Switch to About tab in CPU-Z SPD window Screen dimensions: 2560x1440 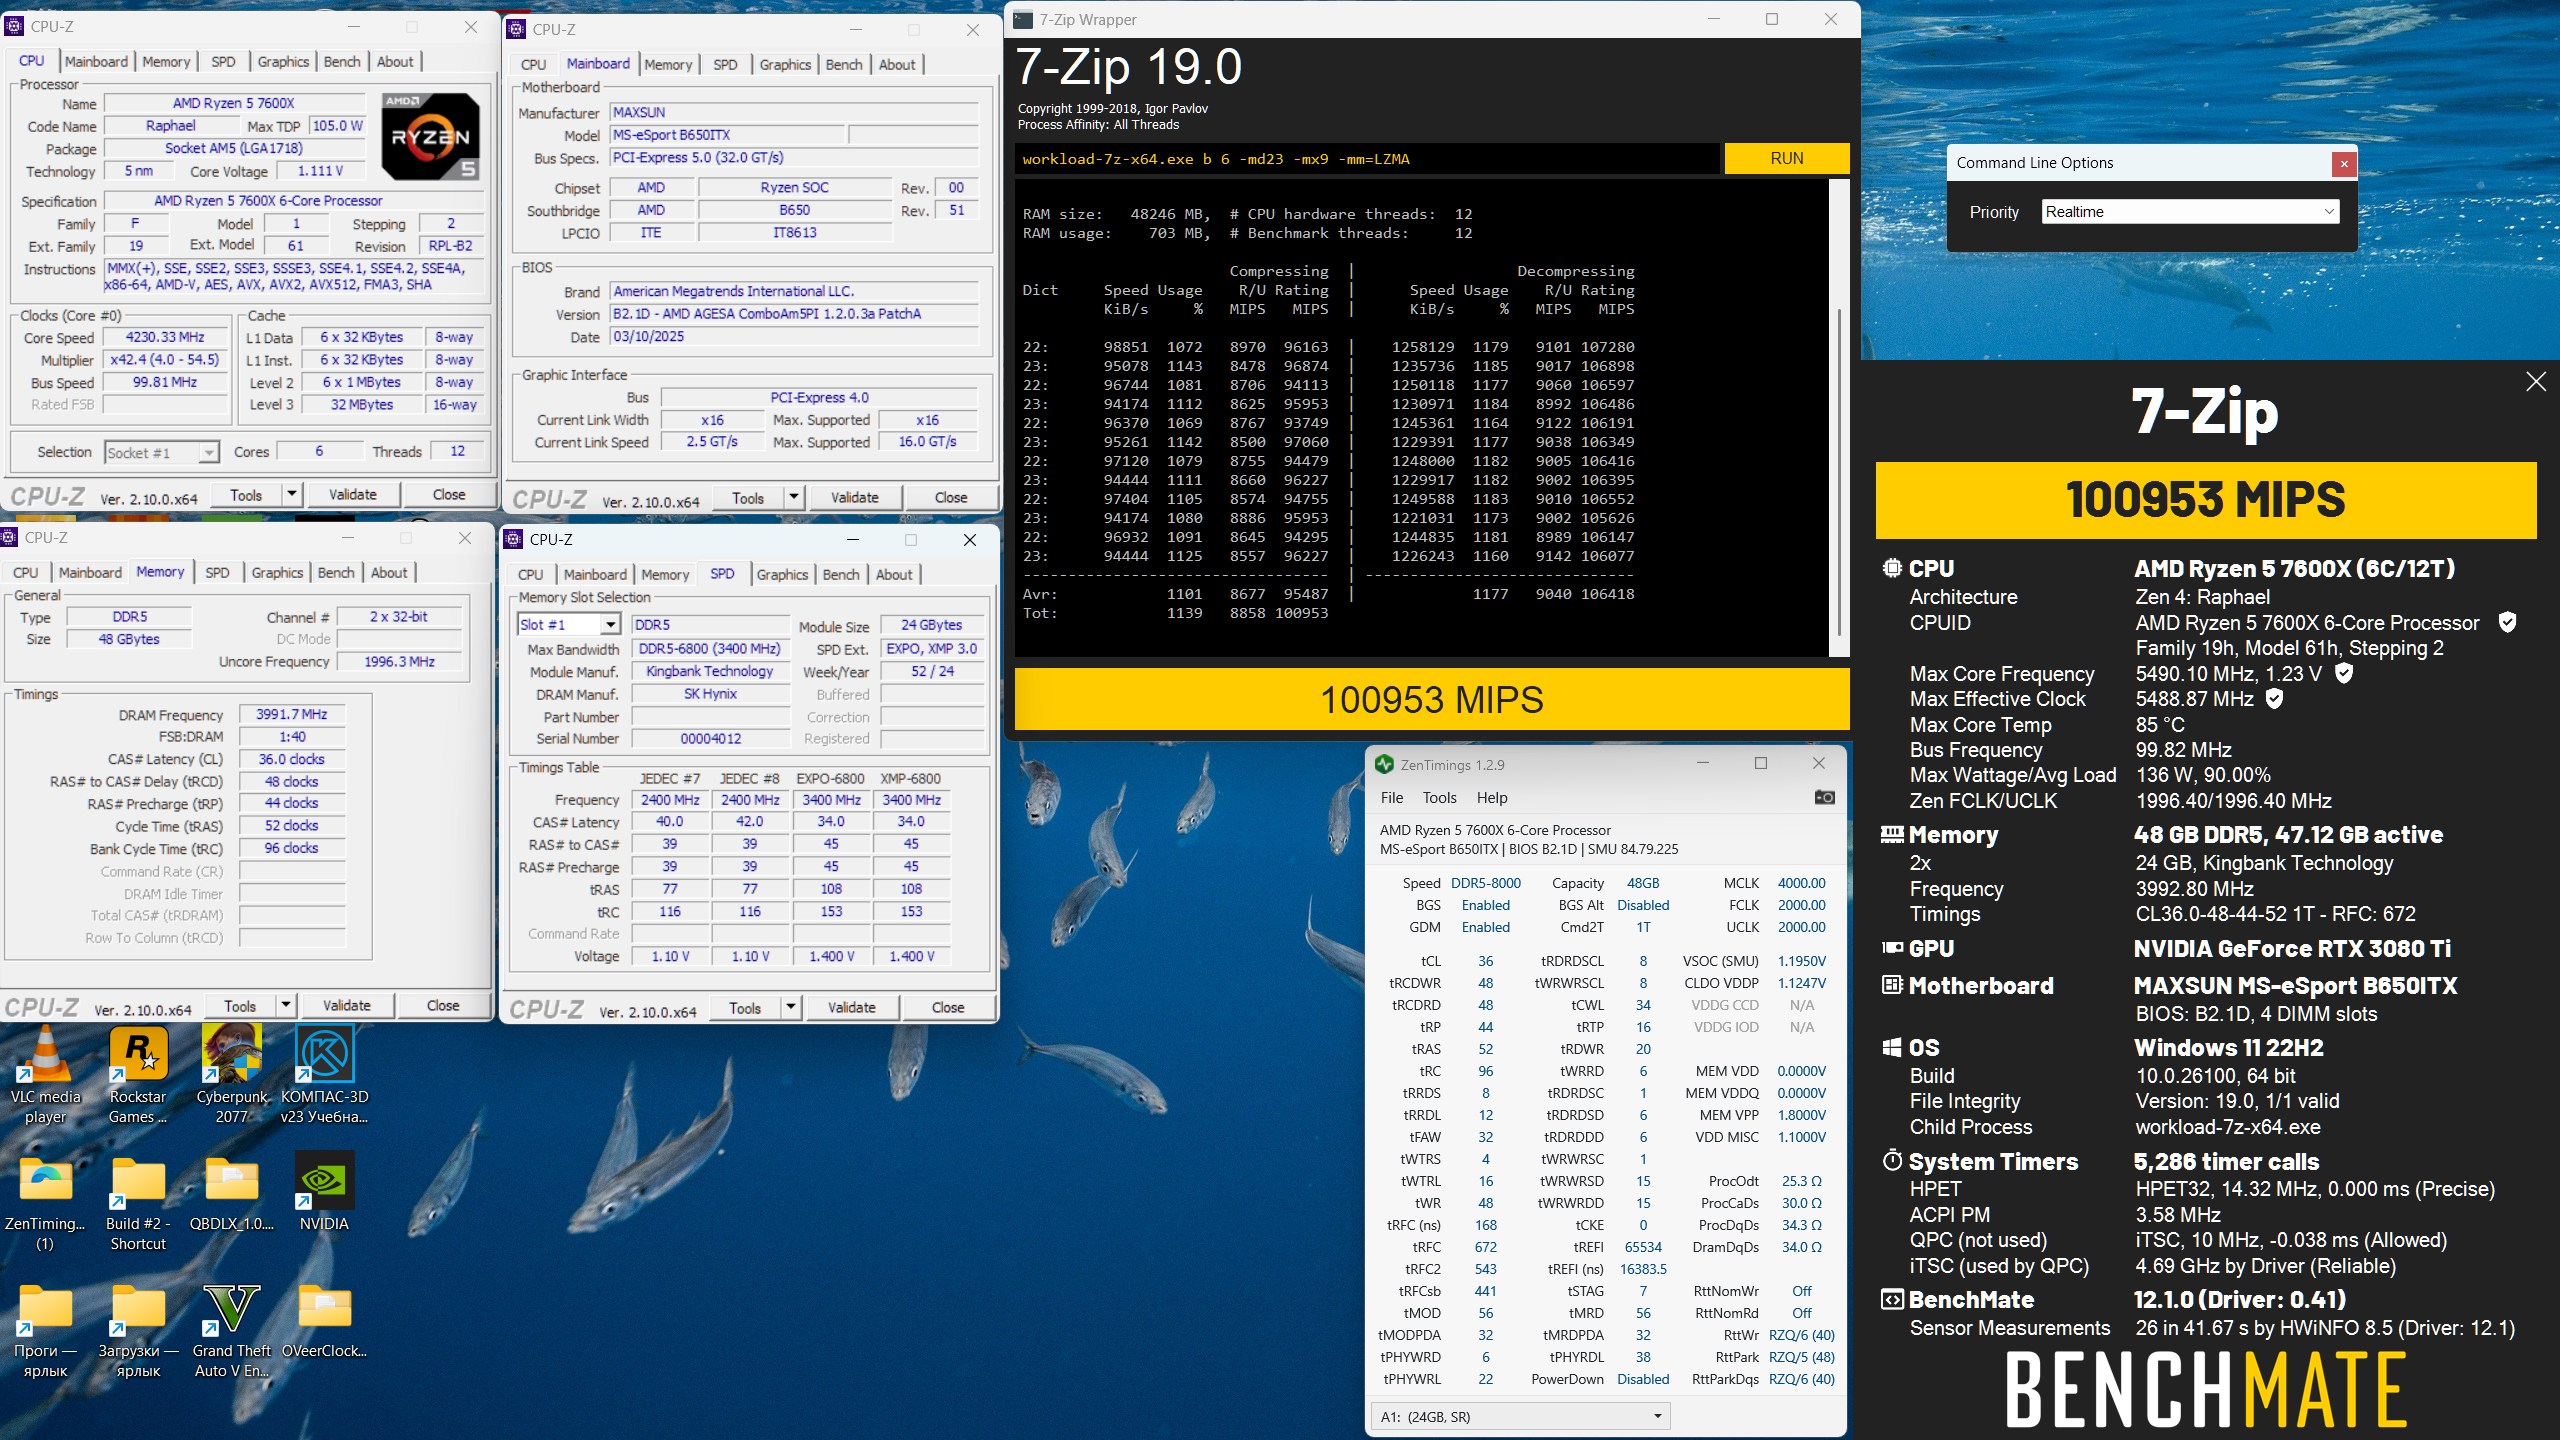pyautogui.click(x=894, y=574)
